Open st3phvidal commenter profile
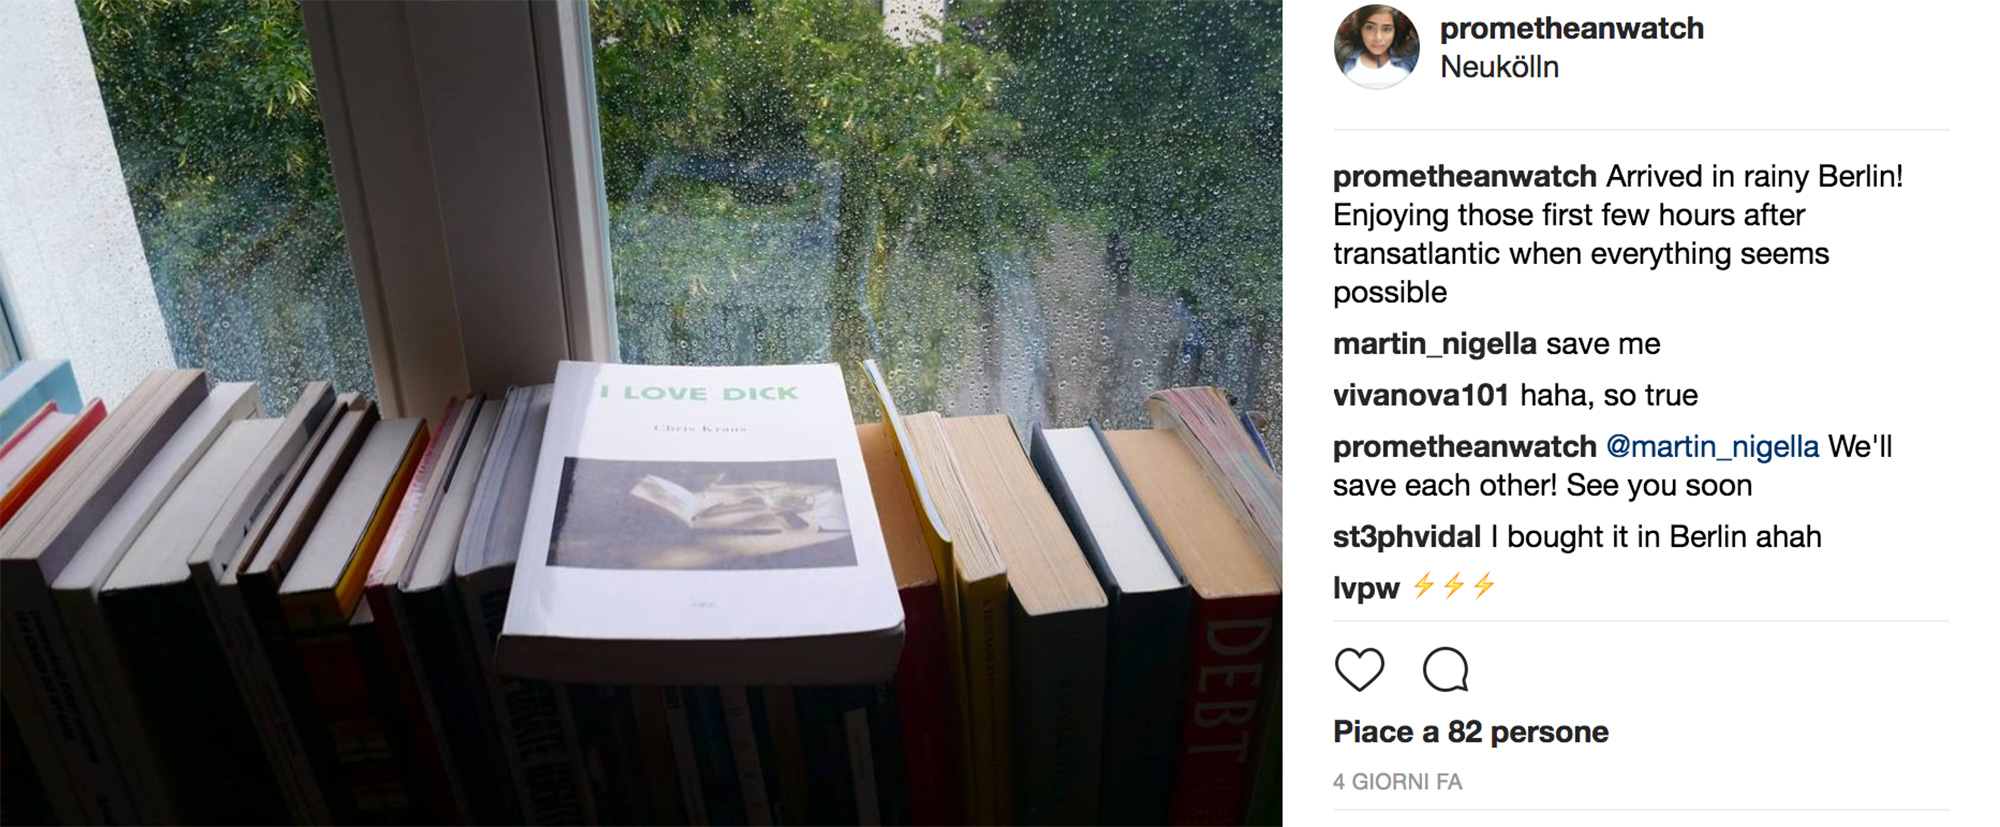 [x=1406, y=537]
